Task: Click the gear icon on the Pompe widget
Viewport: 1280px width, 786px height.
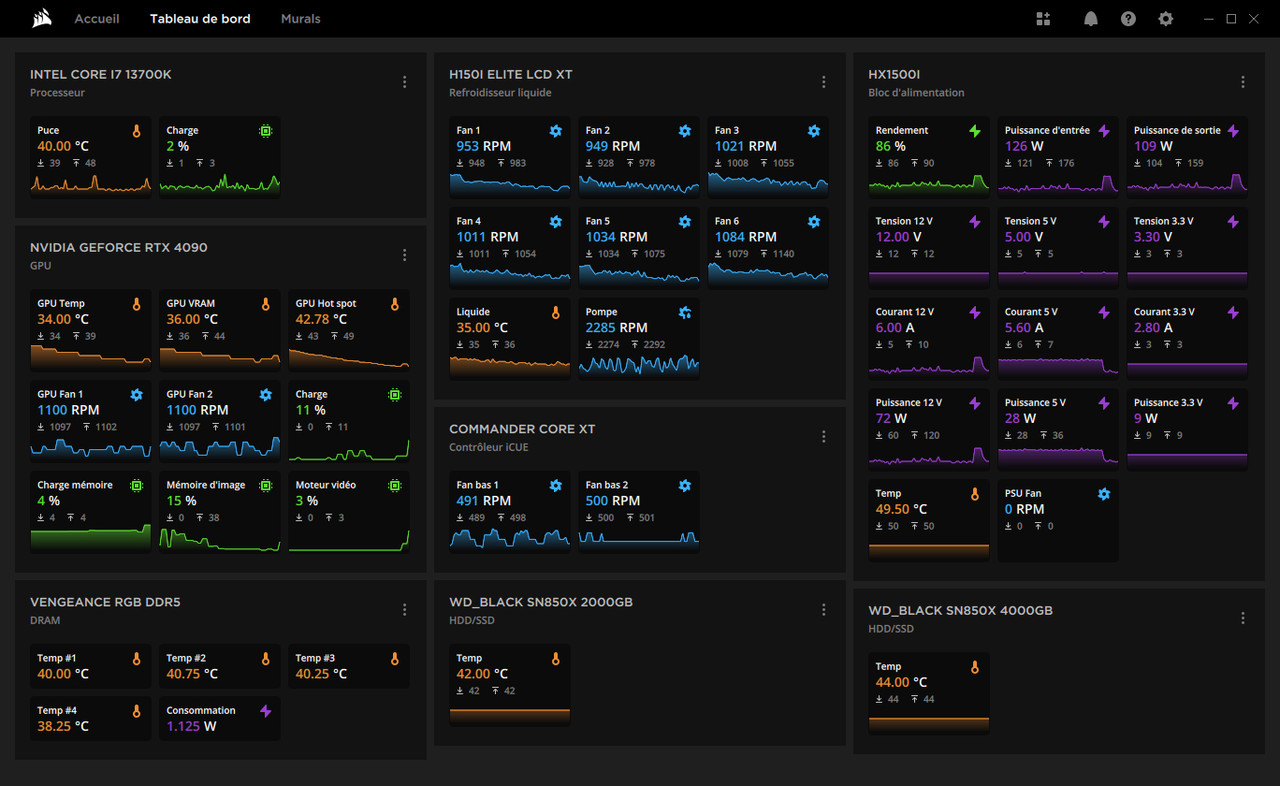Action: [685, 312]
